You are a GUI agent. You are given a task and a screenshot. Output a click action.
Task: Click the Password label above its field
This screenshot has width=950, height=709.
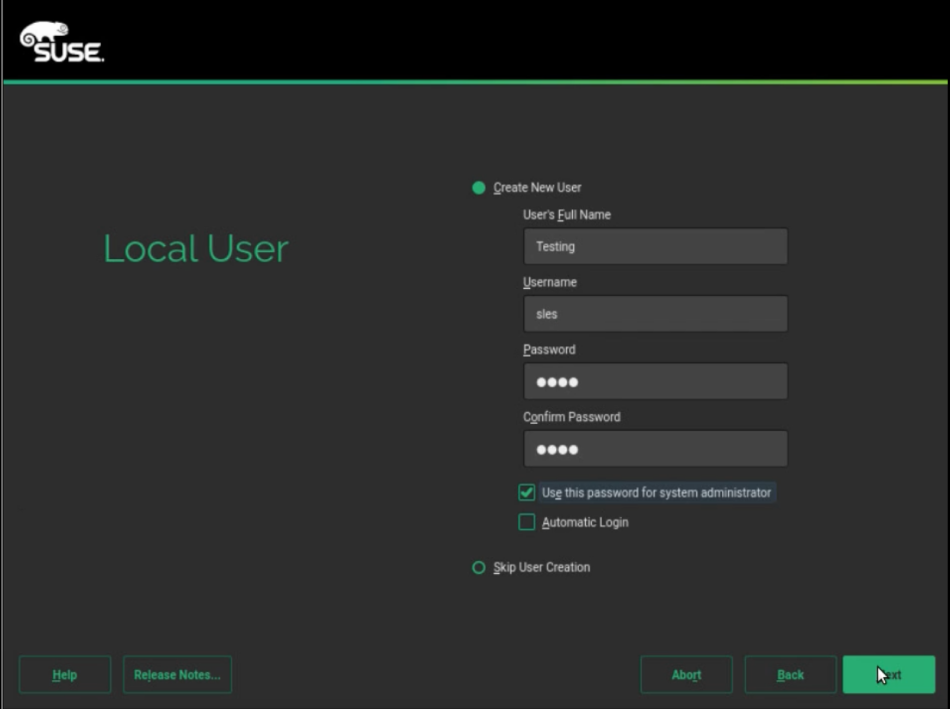click(x=549, y=350)
